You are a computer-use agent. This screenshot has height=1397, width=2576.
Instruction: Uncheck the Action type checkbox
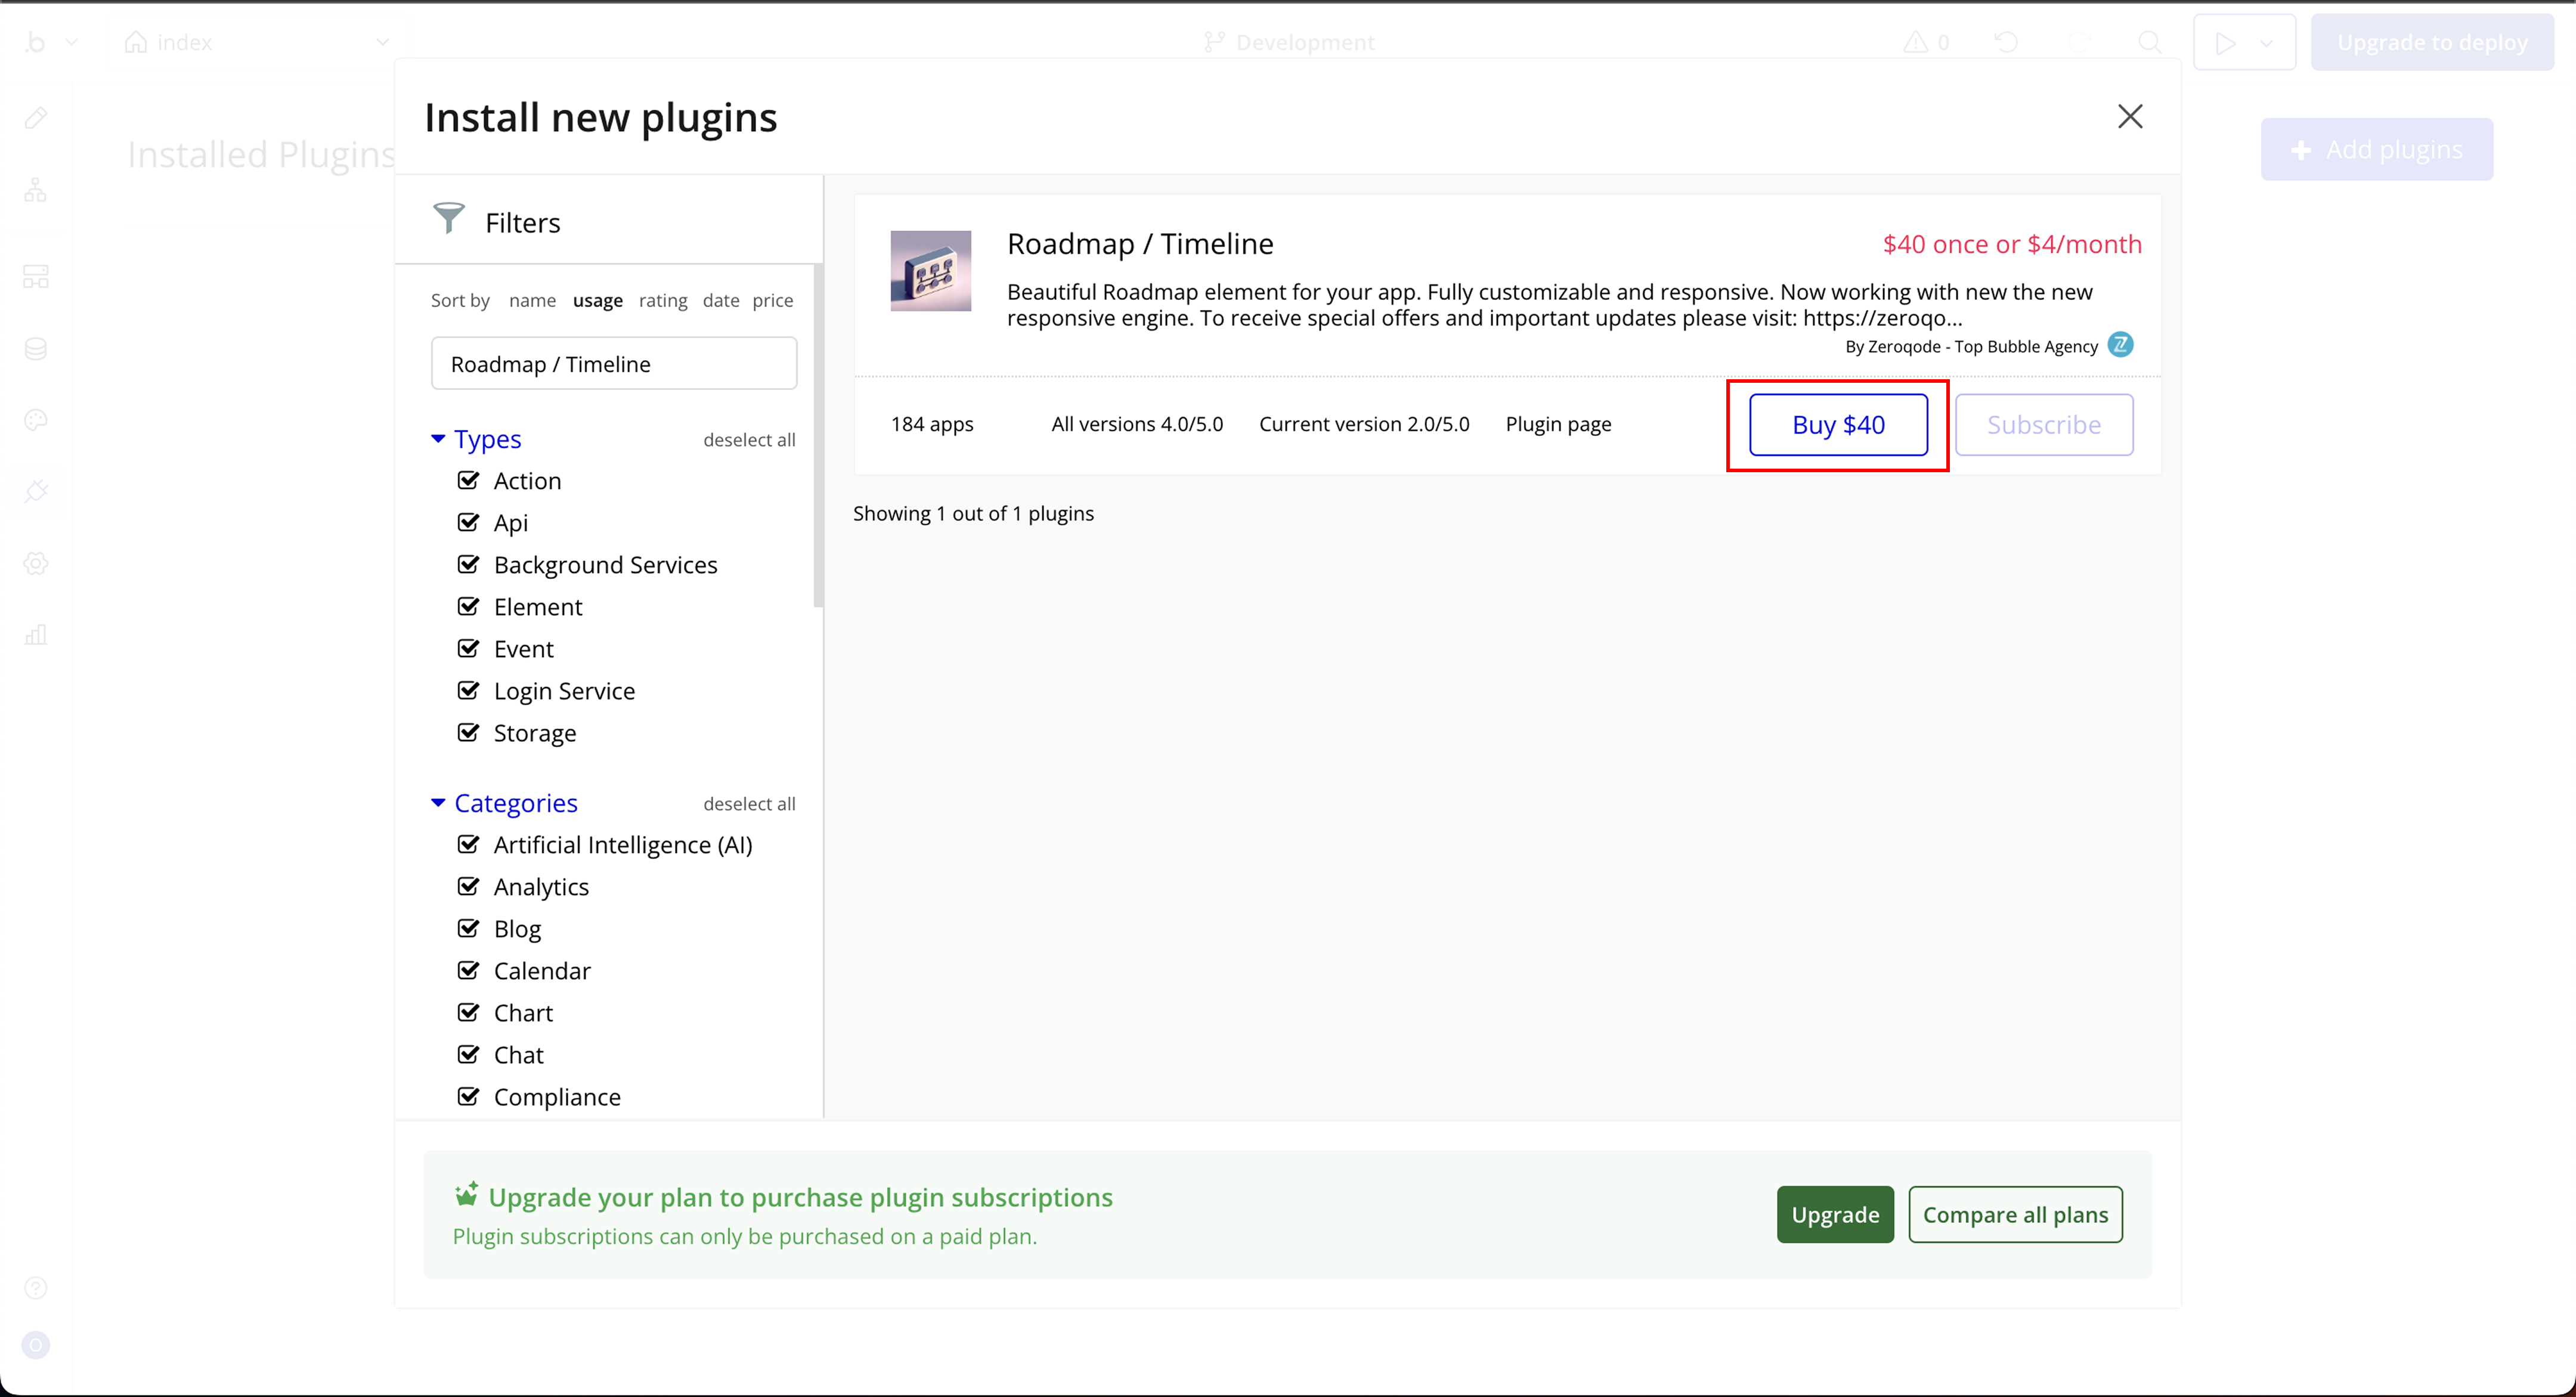468,481
